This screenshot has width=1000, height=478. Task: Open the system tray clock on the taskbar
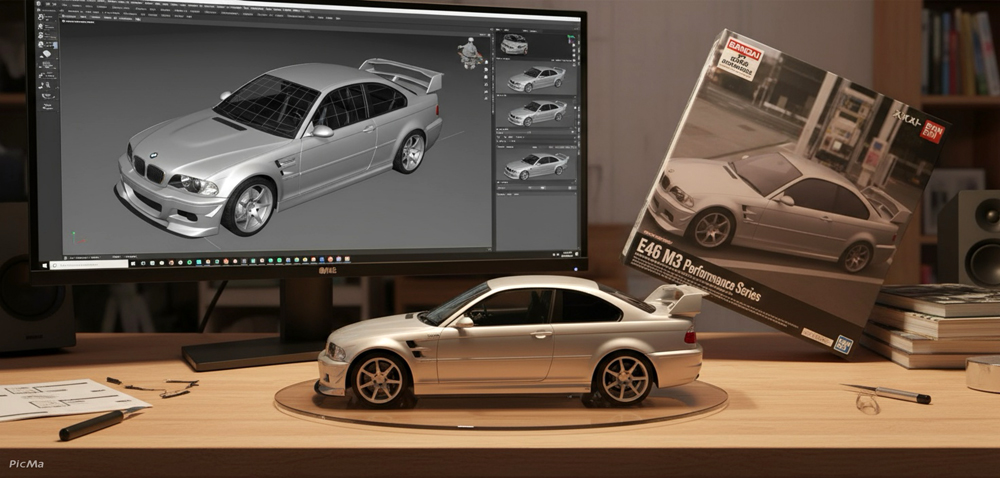pyautogui.click(x=568, y=254)
